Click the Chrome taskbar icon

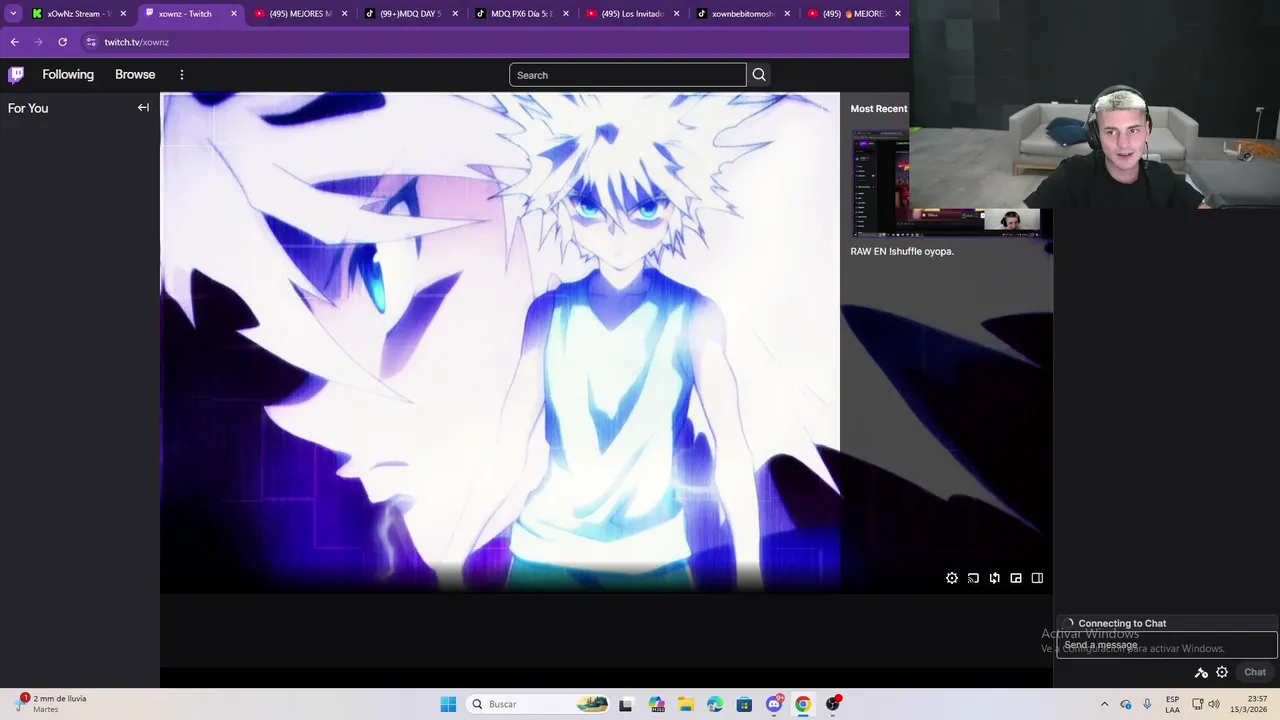pos(803,704)
